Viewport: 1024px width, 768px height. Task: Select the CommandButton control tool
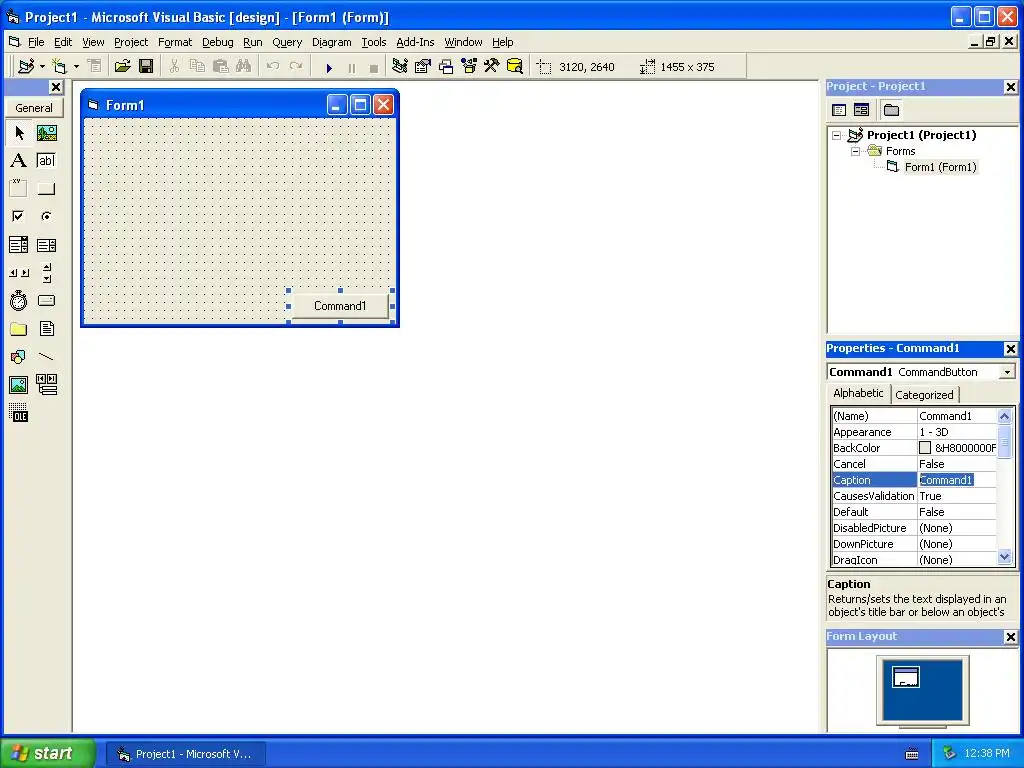pos(46,189)
